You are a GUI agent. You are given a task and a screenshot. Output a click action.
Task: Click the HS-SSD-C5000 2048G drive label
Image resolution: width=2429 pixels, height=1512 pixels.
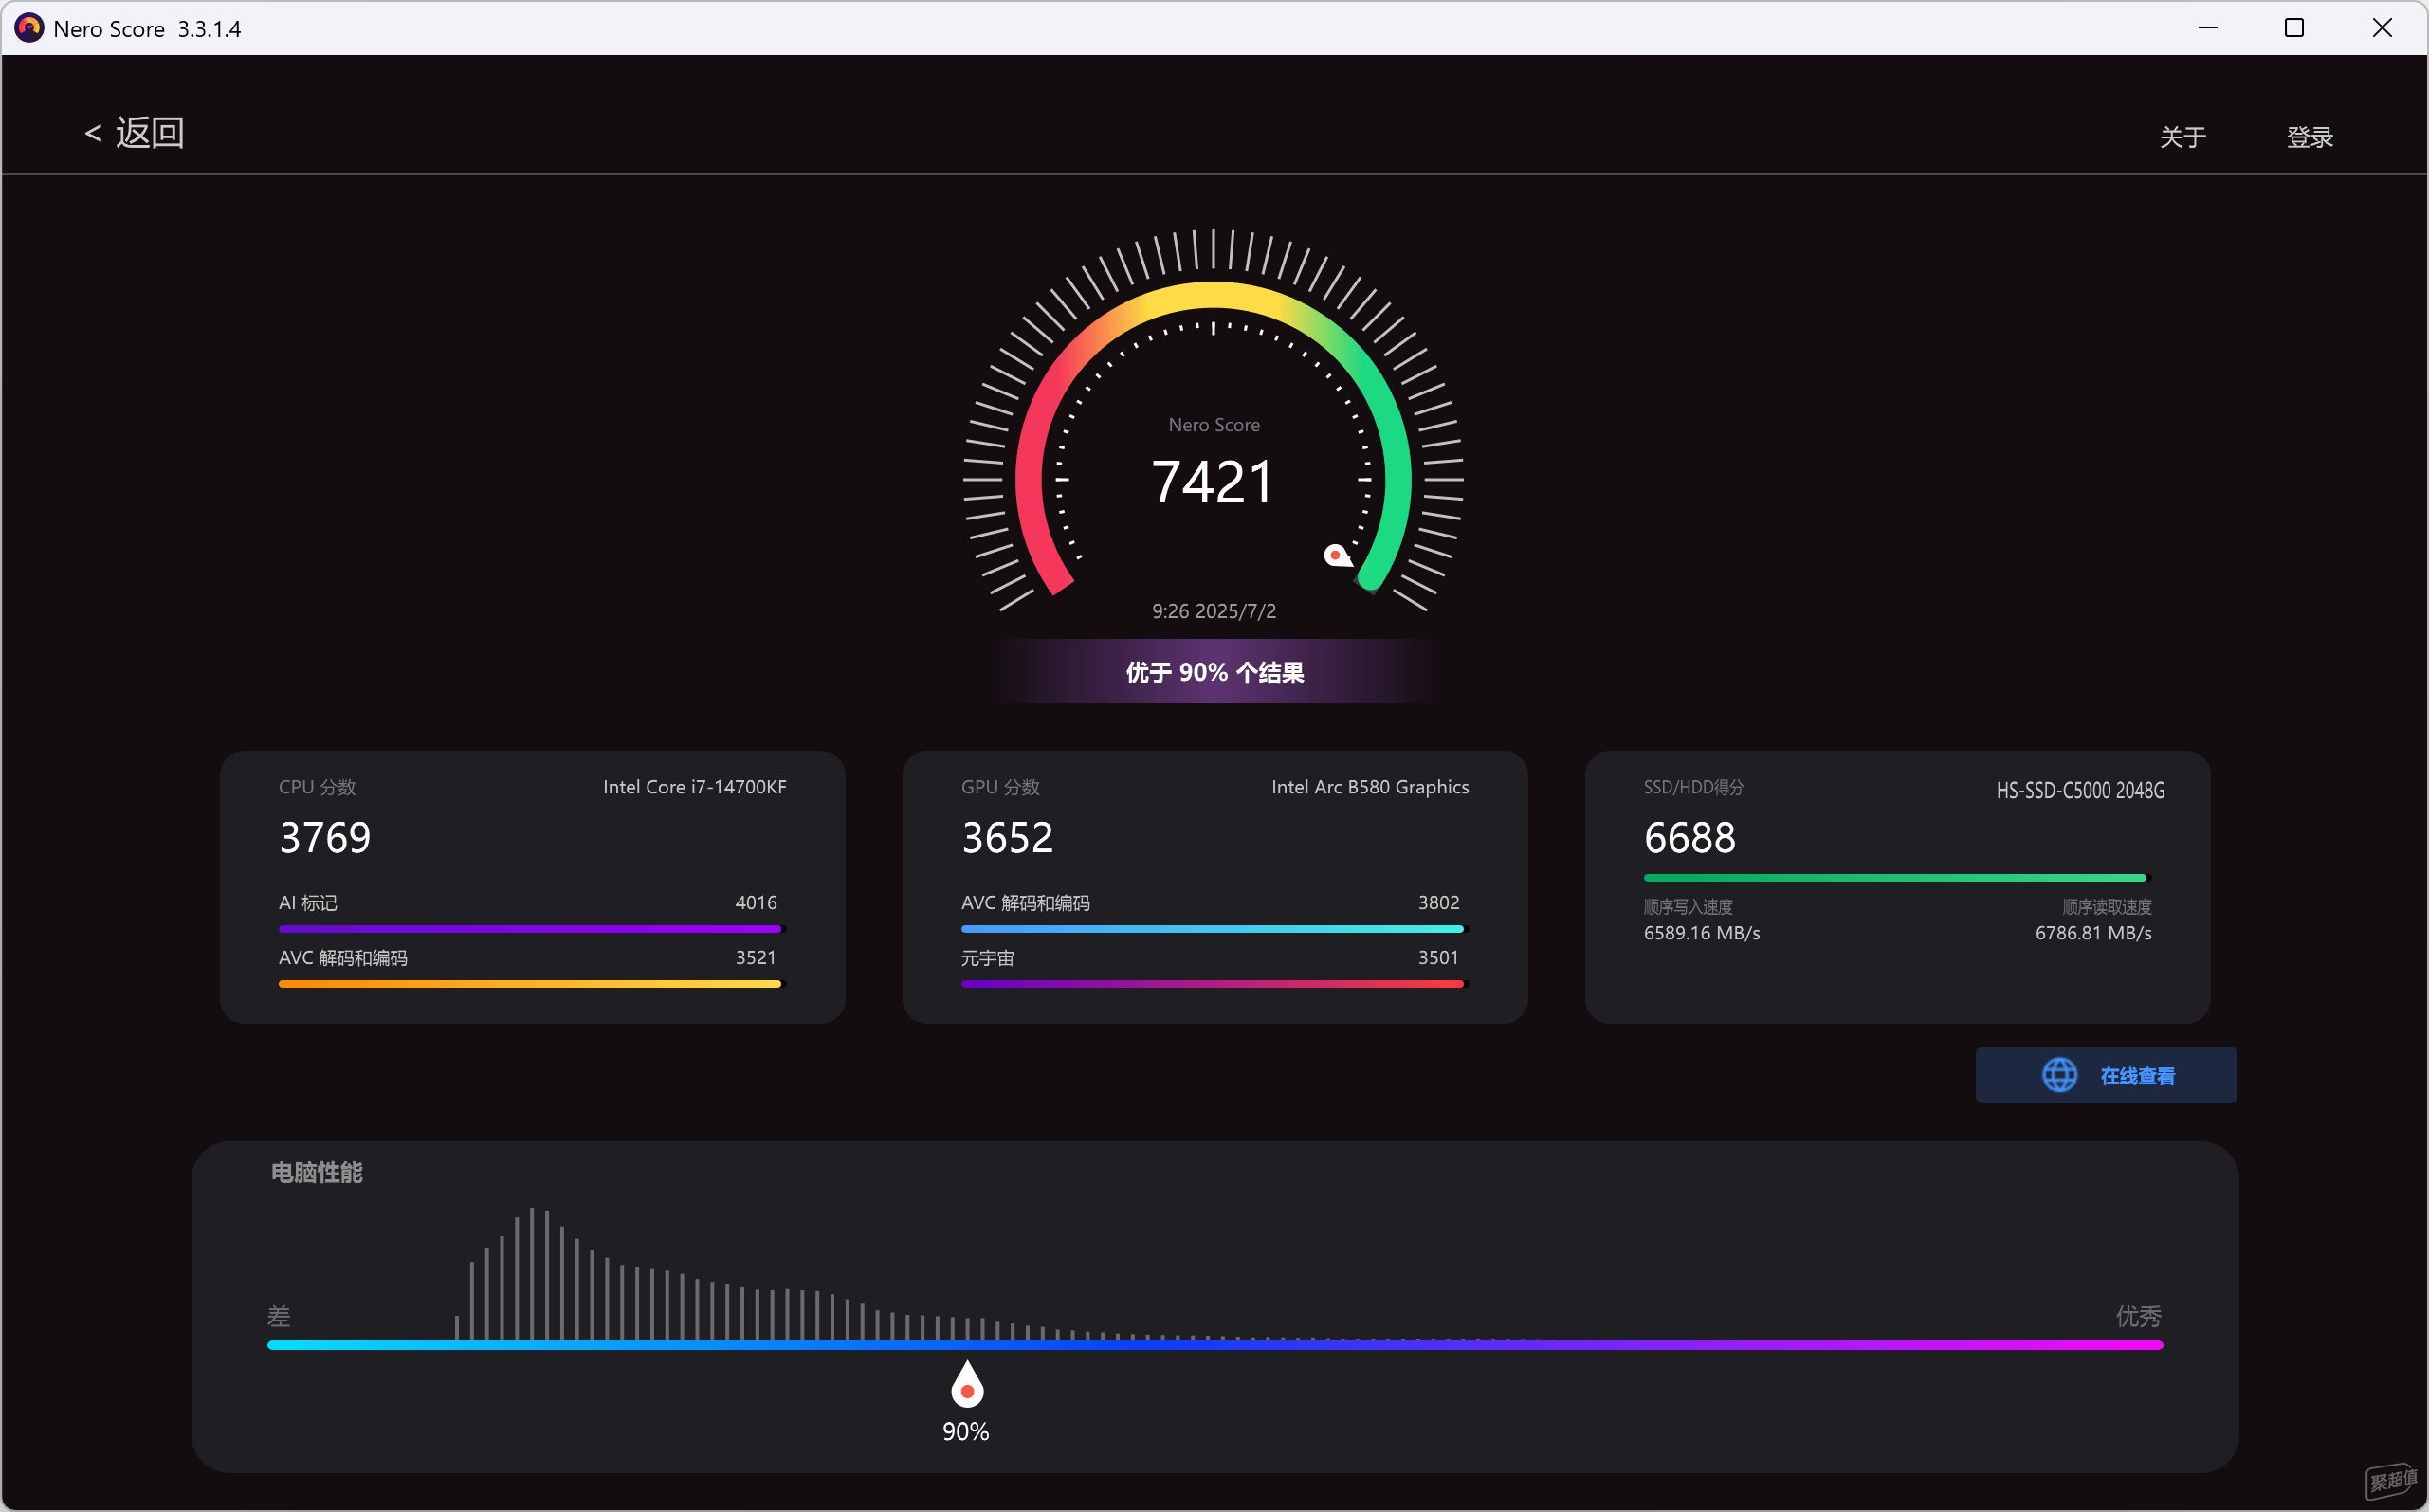[2080, 790]
